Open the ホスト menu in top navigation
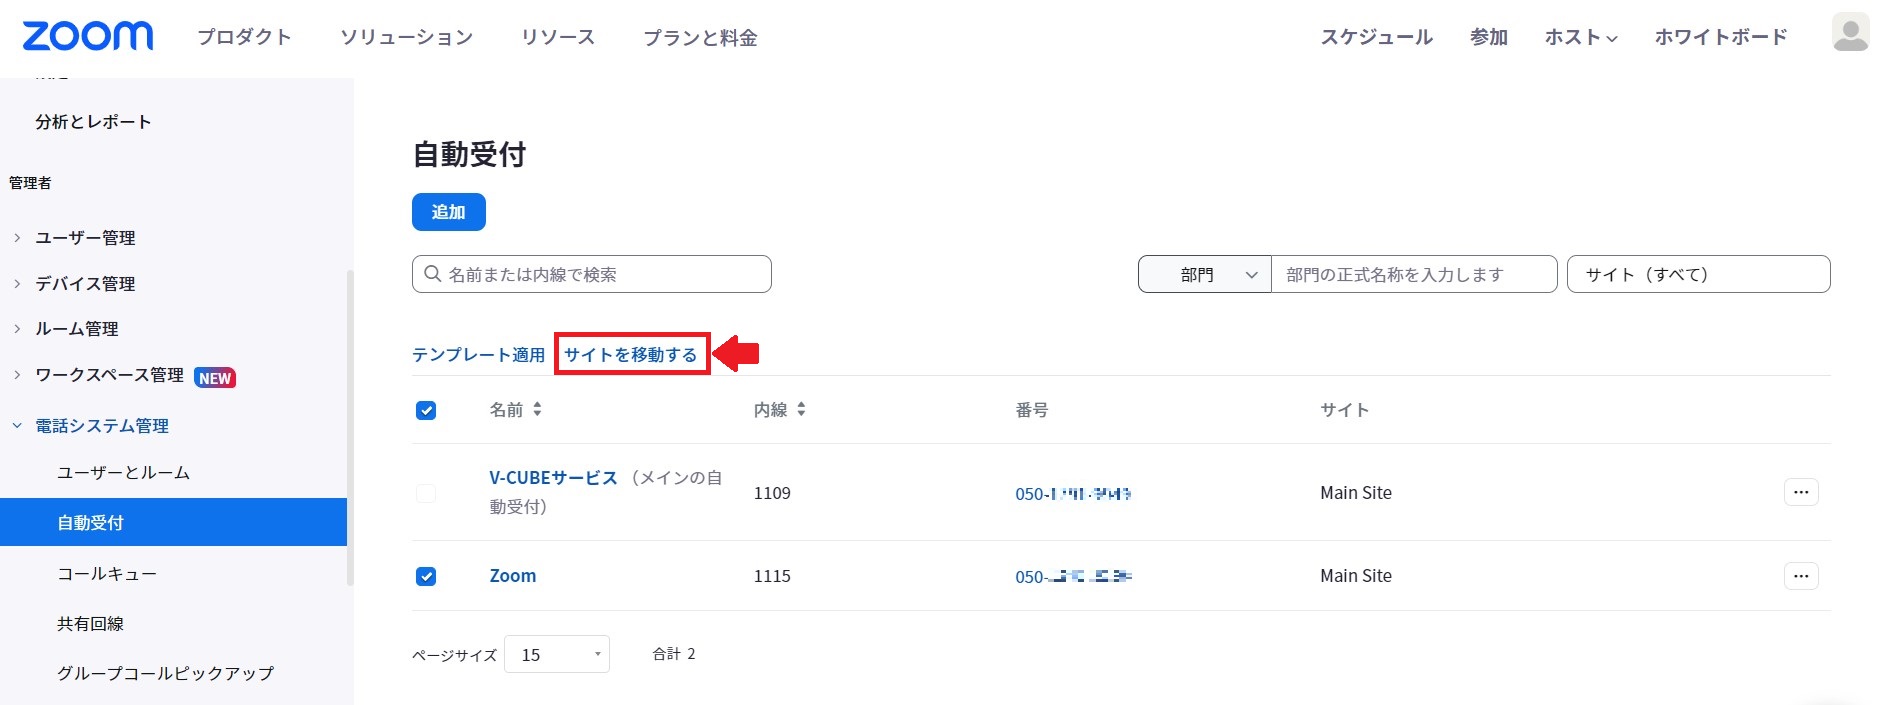The height and width of the screenshot is (705, 1882). [1580, 38]
